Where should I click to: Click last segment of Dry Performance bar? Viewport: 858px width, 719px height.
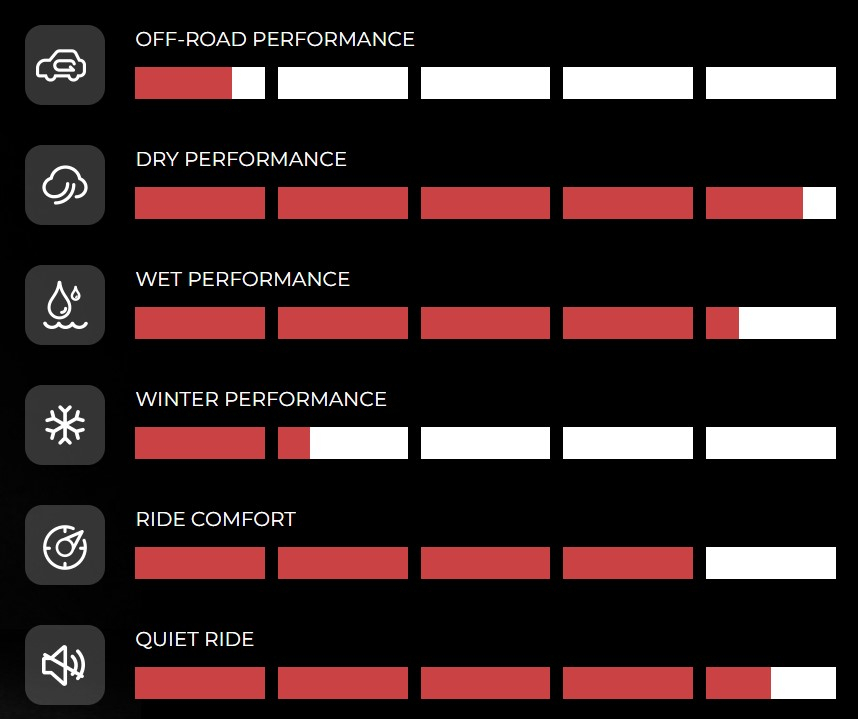click(770, 203)
